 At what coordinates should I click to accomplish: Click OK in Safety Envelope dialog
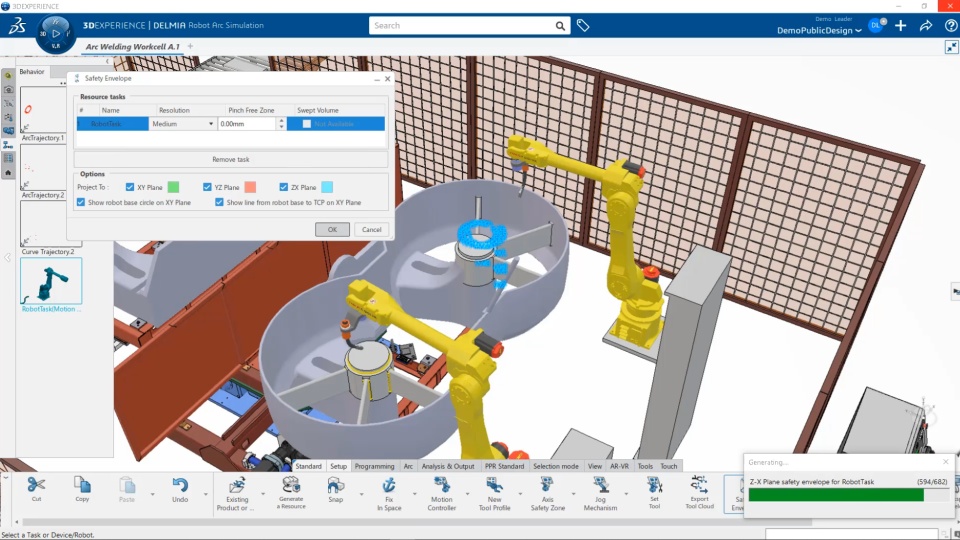pos(332,230)
